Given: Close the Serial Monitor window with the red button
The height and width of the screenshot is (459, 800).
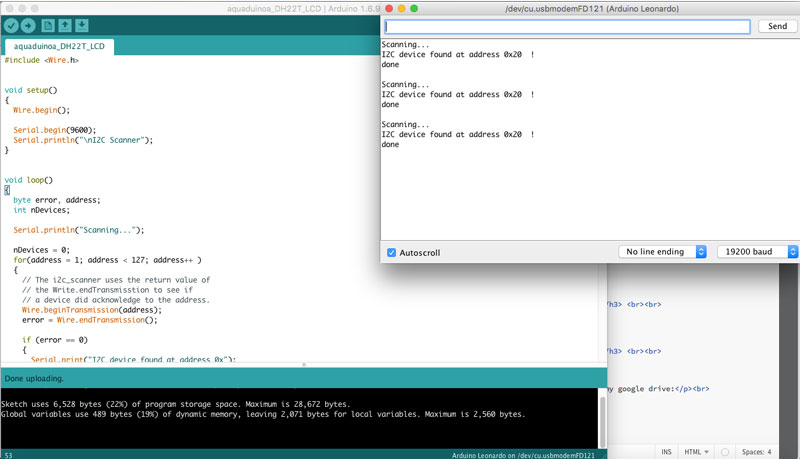Looking at the screenshot, I should click(x=389, y=9).
